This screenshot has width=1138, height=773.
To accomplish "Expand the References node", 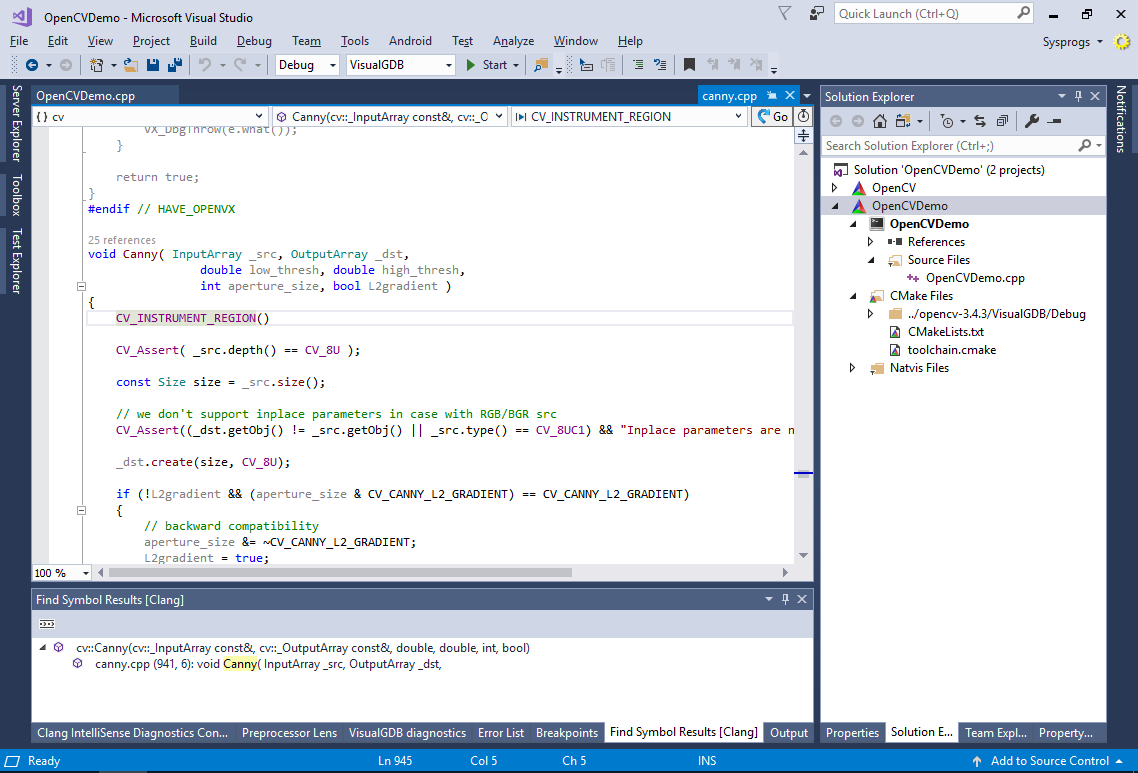I will tap(871, 242).
